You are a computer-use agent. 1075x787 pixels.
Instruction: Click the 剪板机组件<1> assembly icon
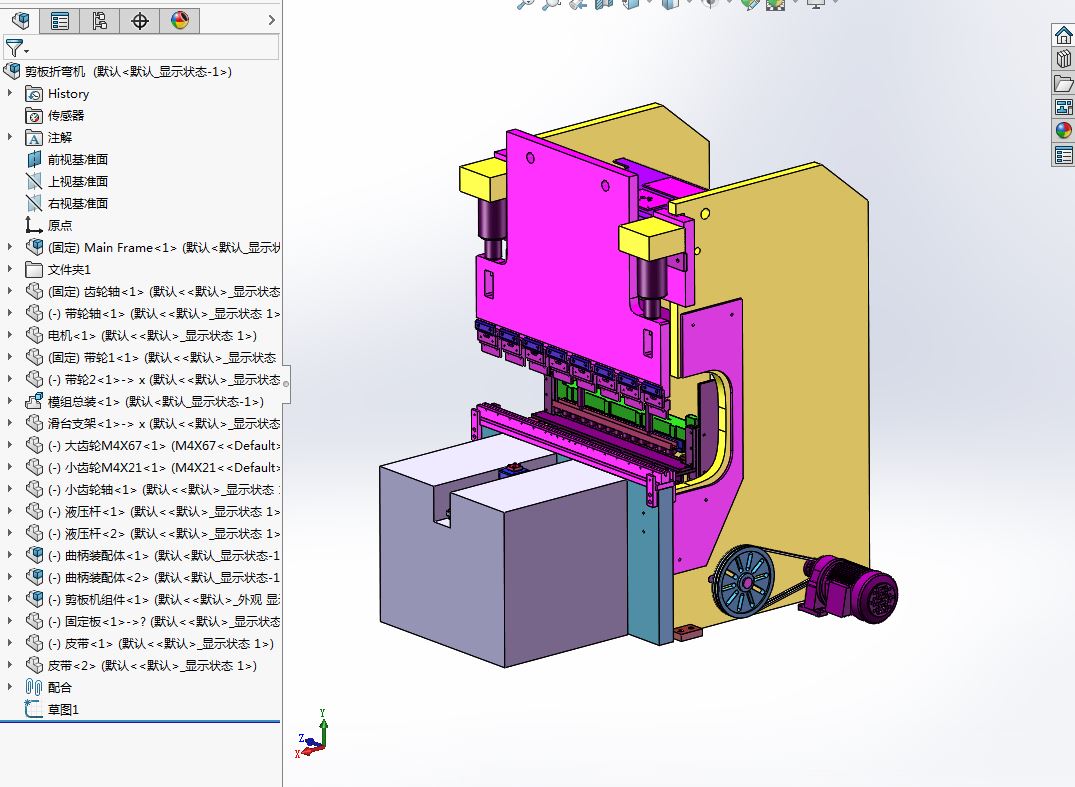(x=34, y=599)
